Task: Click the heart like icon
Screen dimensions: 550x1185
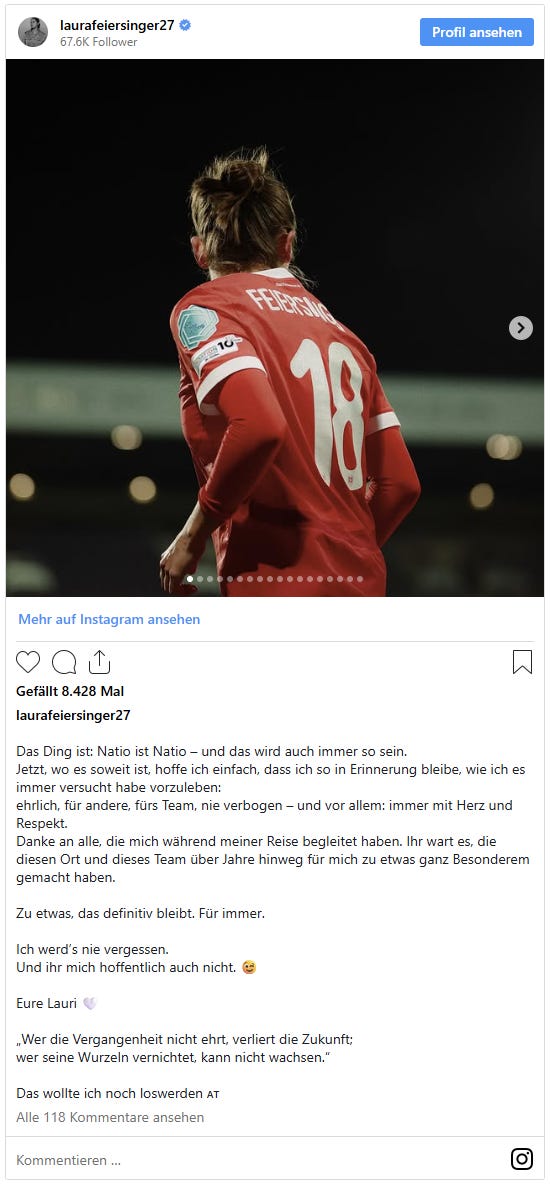Action: pos(28,662)
